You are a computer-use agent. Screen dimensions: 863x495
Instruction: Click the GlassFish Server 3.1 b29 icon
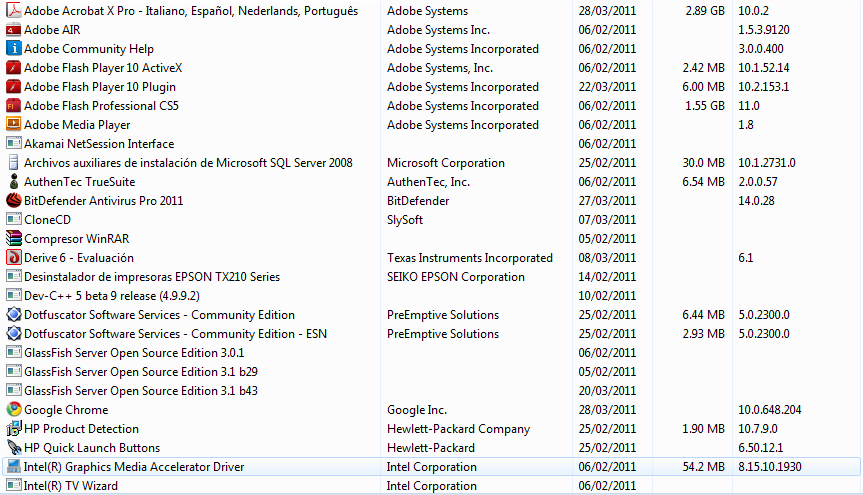point(14,372)
